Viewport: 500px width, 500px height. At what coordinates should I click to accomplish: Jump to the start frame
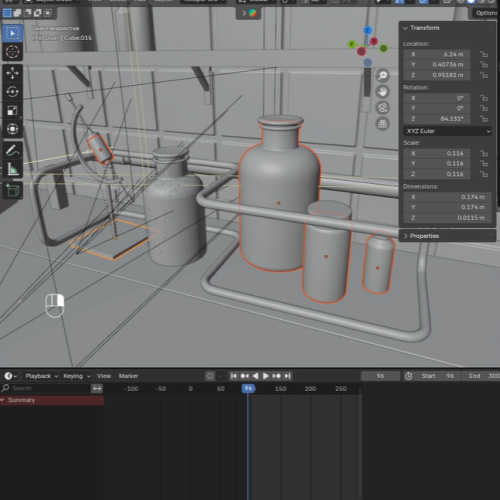click(x=234, y=376)
